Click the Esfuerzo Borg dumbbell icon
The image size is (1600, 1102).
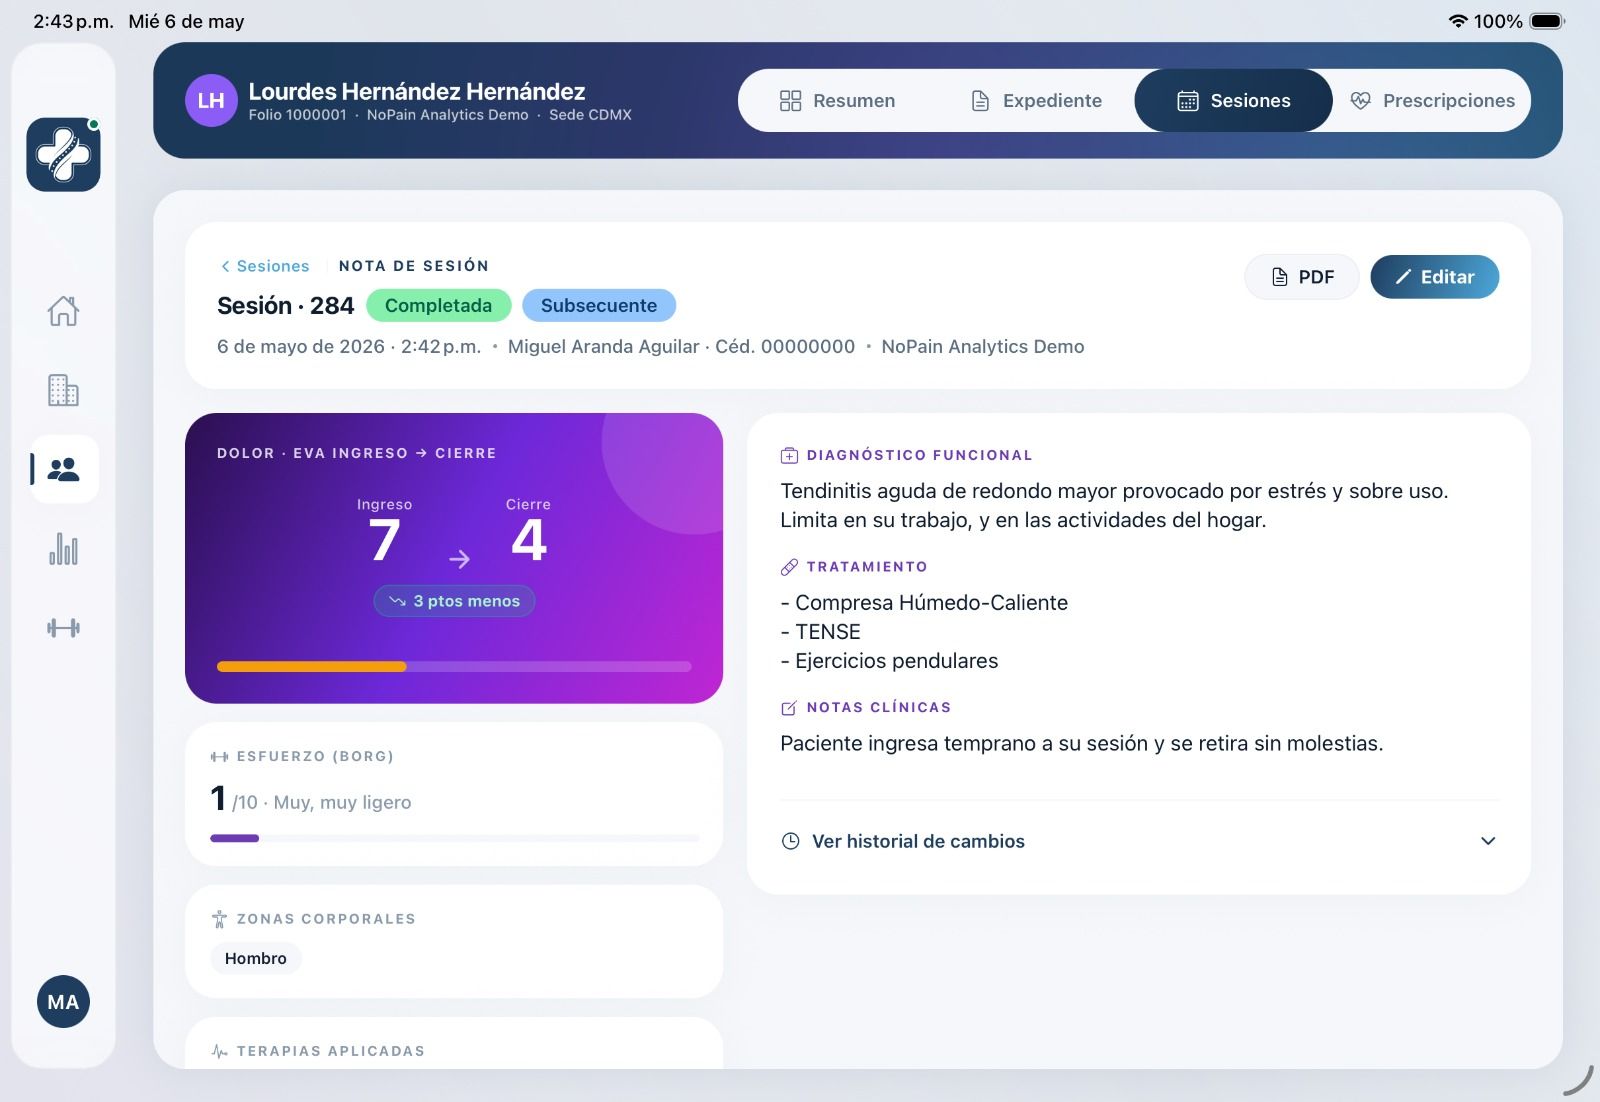click(x=220, y=757)
